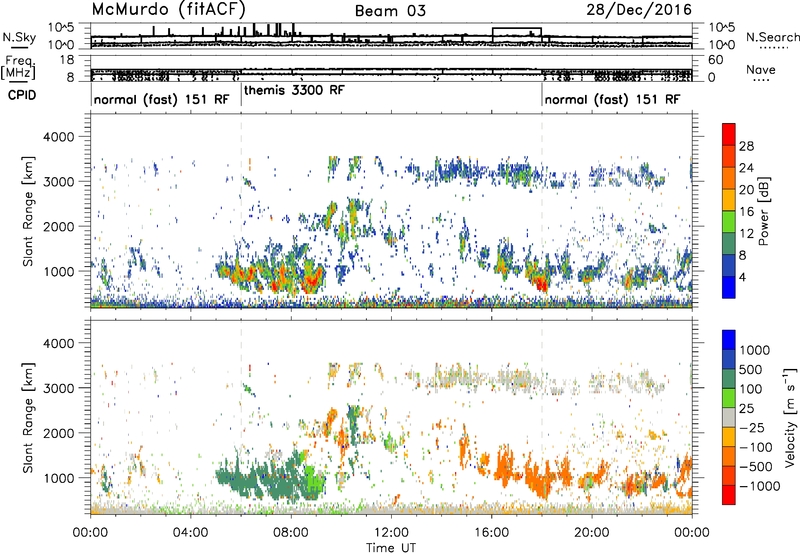Select the "4000" tick of the power panel

(59, 137)
